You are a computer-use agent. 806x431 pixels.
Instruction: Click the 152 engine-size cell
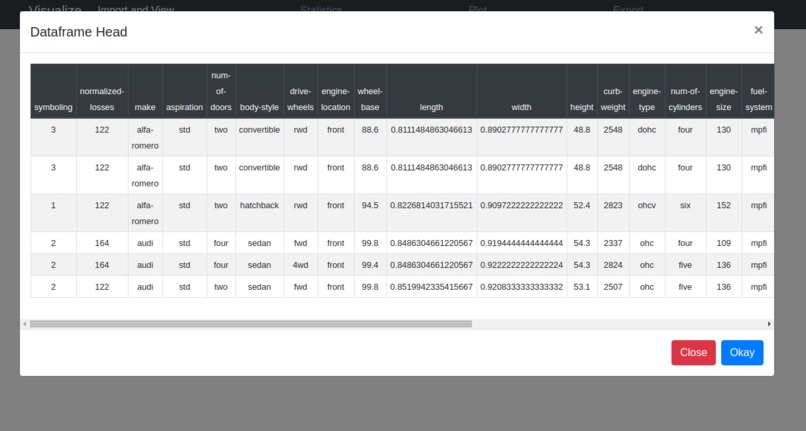pyautogui.click(x=724, y=213)
